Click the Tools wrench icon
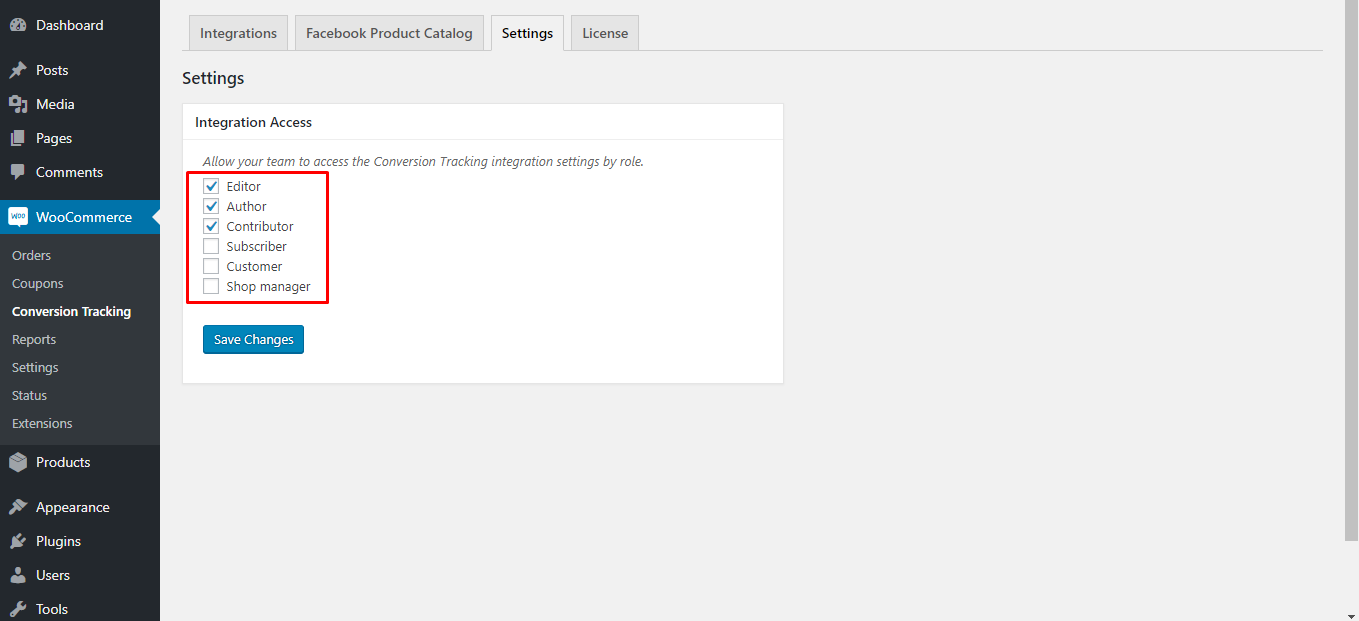The width and height of the screenshot is (1359, 621). click(18, 609)
